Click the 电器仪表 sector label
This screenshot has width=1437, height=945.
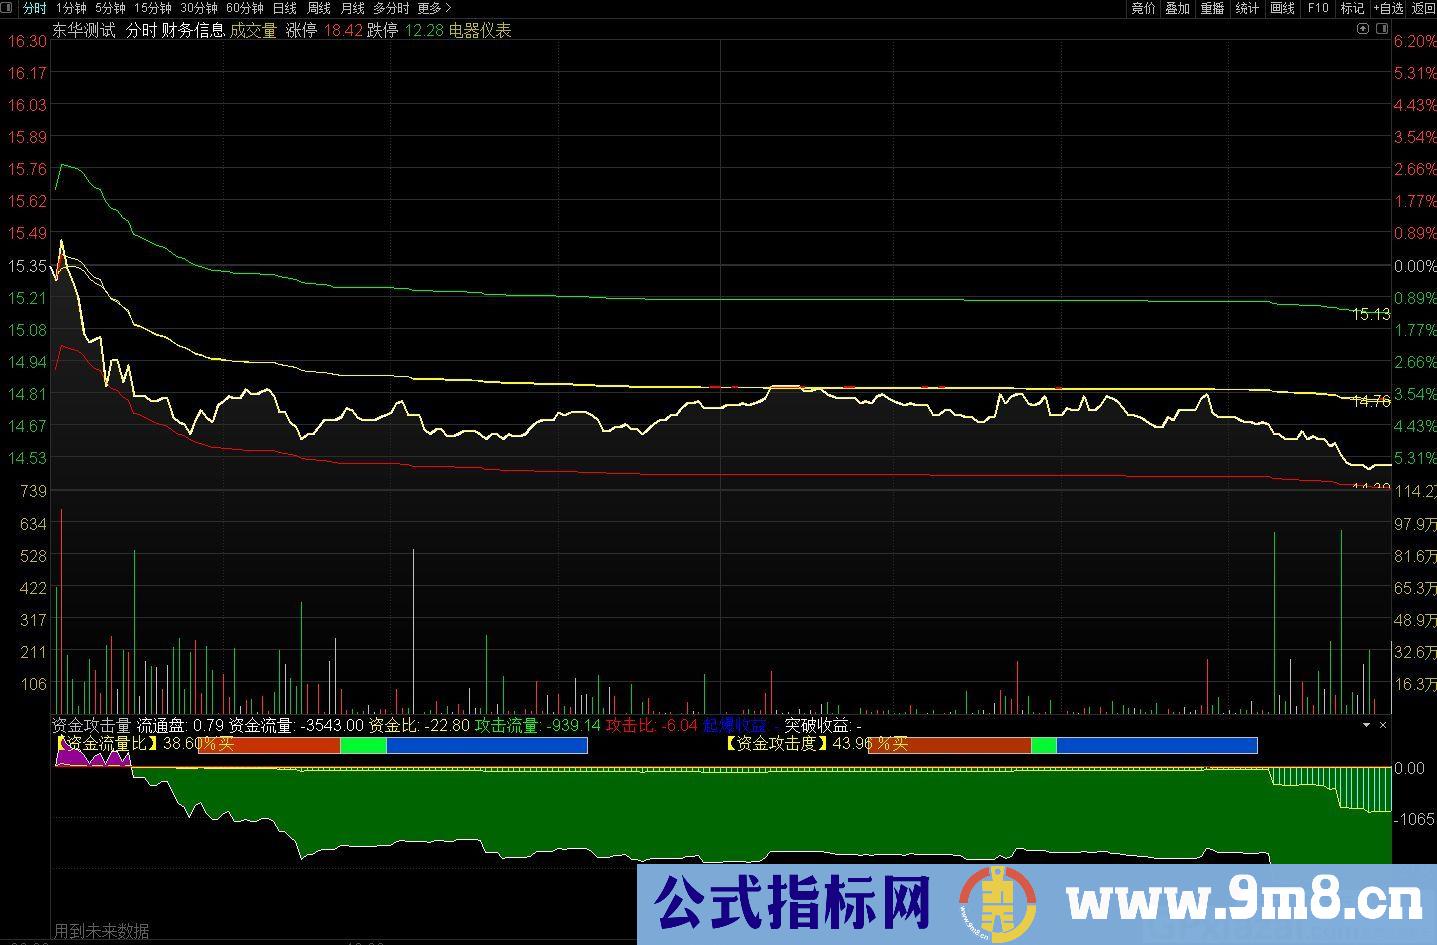pos(479,30)
